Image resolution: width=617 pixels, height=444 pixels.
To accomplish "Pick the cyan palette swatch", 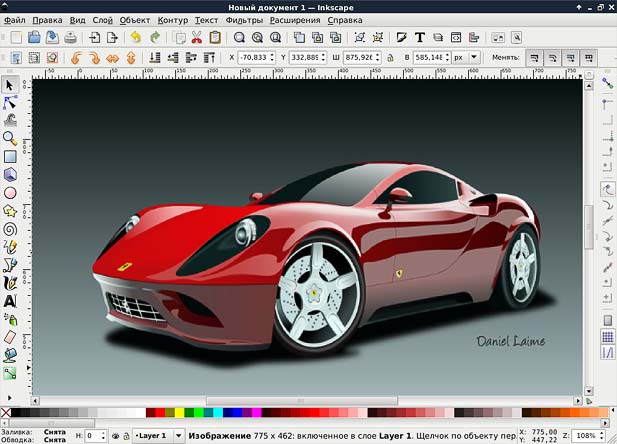I will (218, 413).
